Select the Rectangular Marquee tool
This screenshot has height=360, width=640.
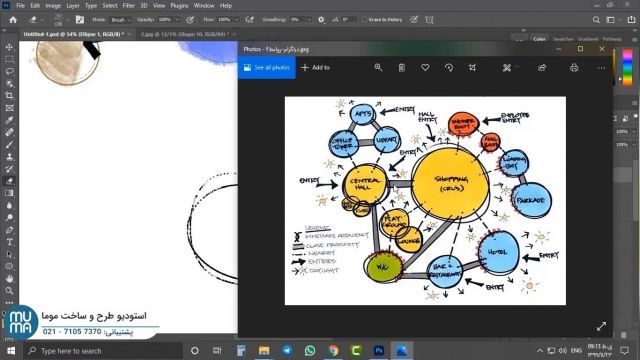[x=9, y=59]
